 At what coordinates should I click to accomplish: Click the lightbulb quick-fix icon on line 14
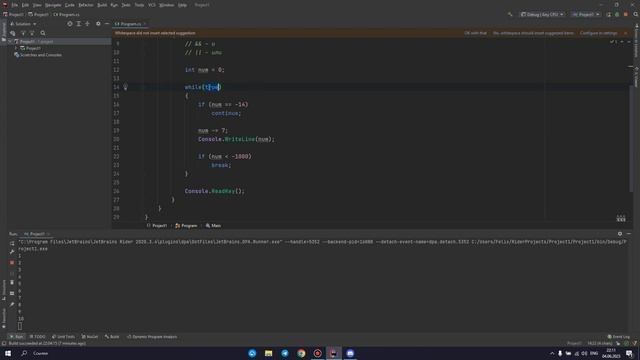(x=125, y=87)
